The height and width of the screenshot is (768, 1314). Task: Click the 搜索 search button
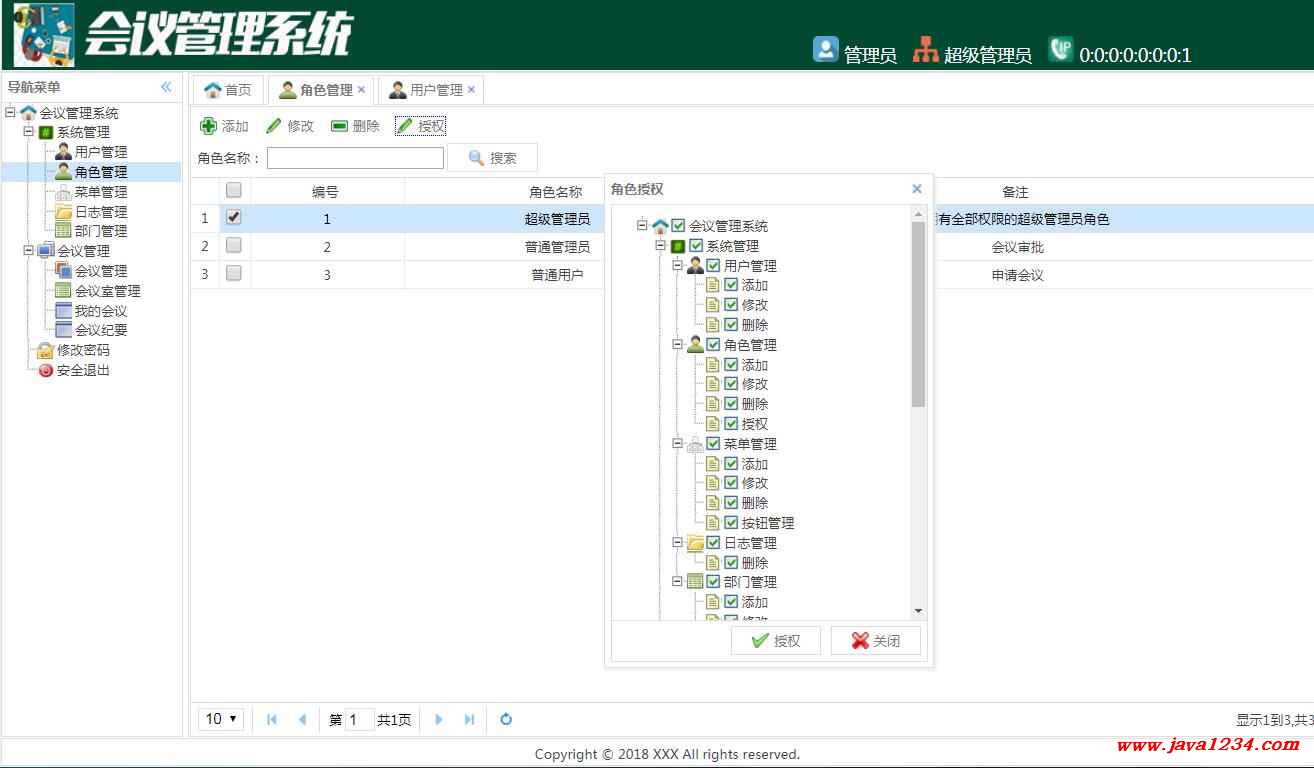click(x=492, y=158)
